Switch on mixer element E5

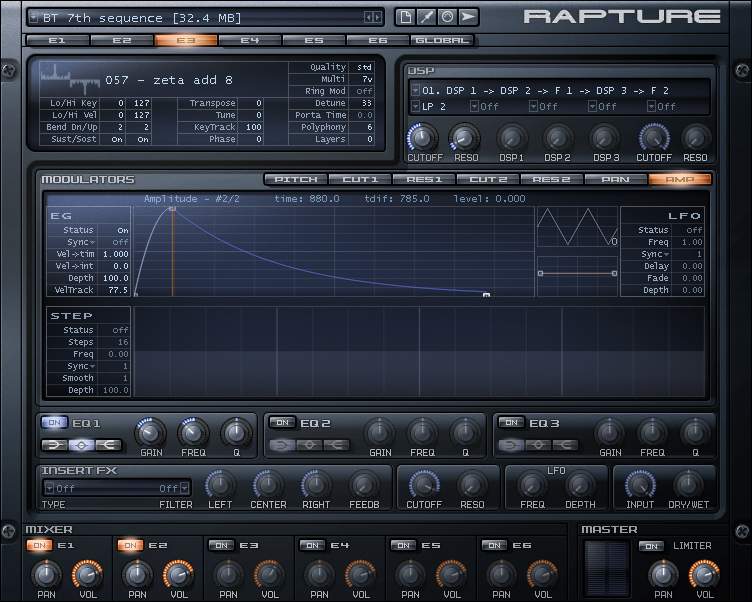(403, 545)
